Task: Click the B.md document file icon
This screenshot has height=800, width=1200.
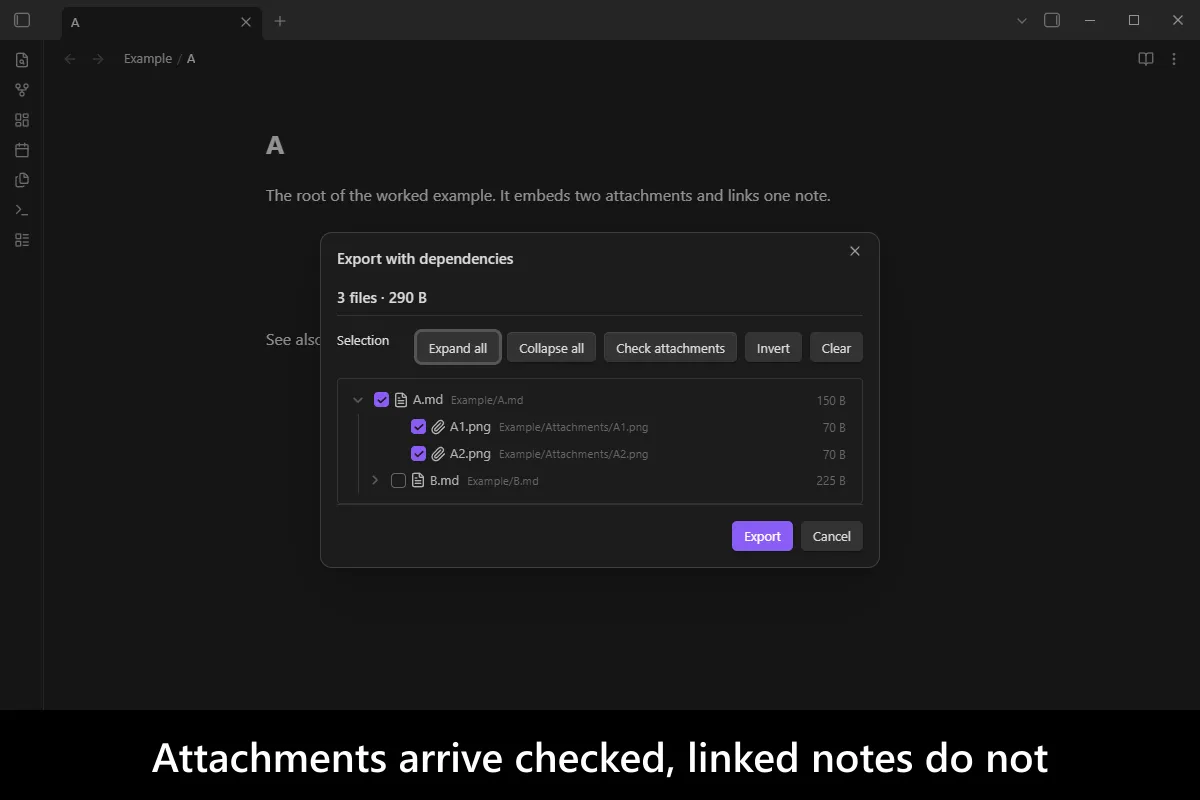Action: [418, 481]
